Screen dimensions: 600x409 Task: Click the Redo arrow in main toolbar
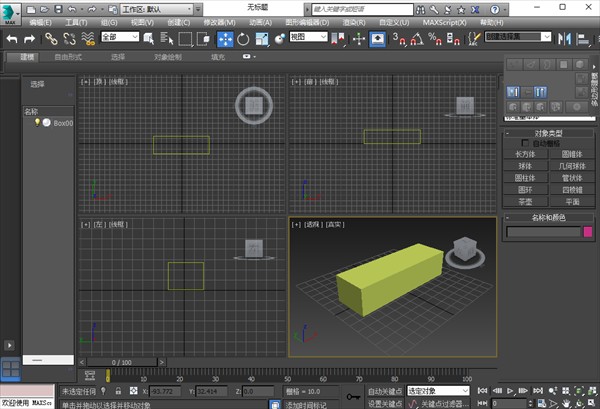coord(30,38)
